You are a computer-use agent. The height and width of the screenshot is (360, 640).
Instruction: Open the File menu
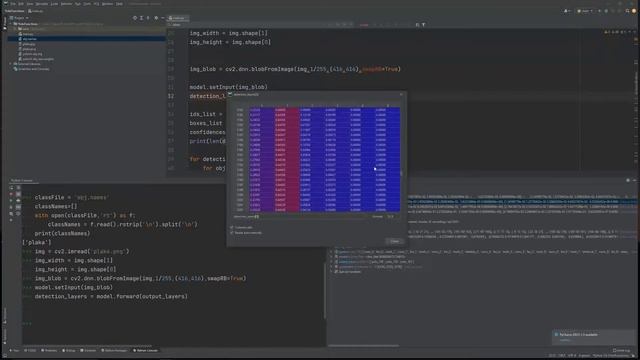13,4
